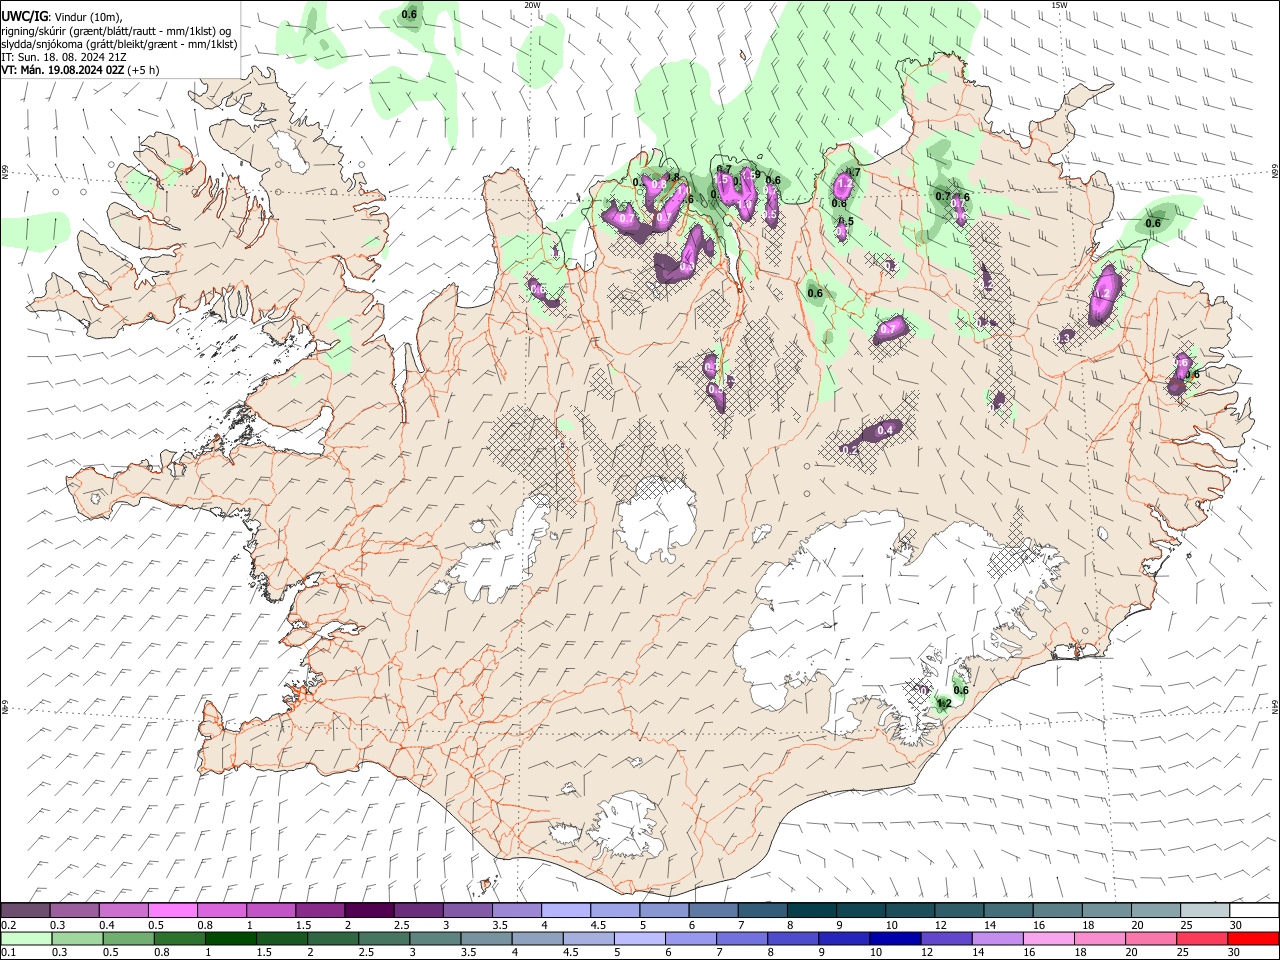
Task: Click the '(+5 h)' forecast offset
Action: click(144, 70)
